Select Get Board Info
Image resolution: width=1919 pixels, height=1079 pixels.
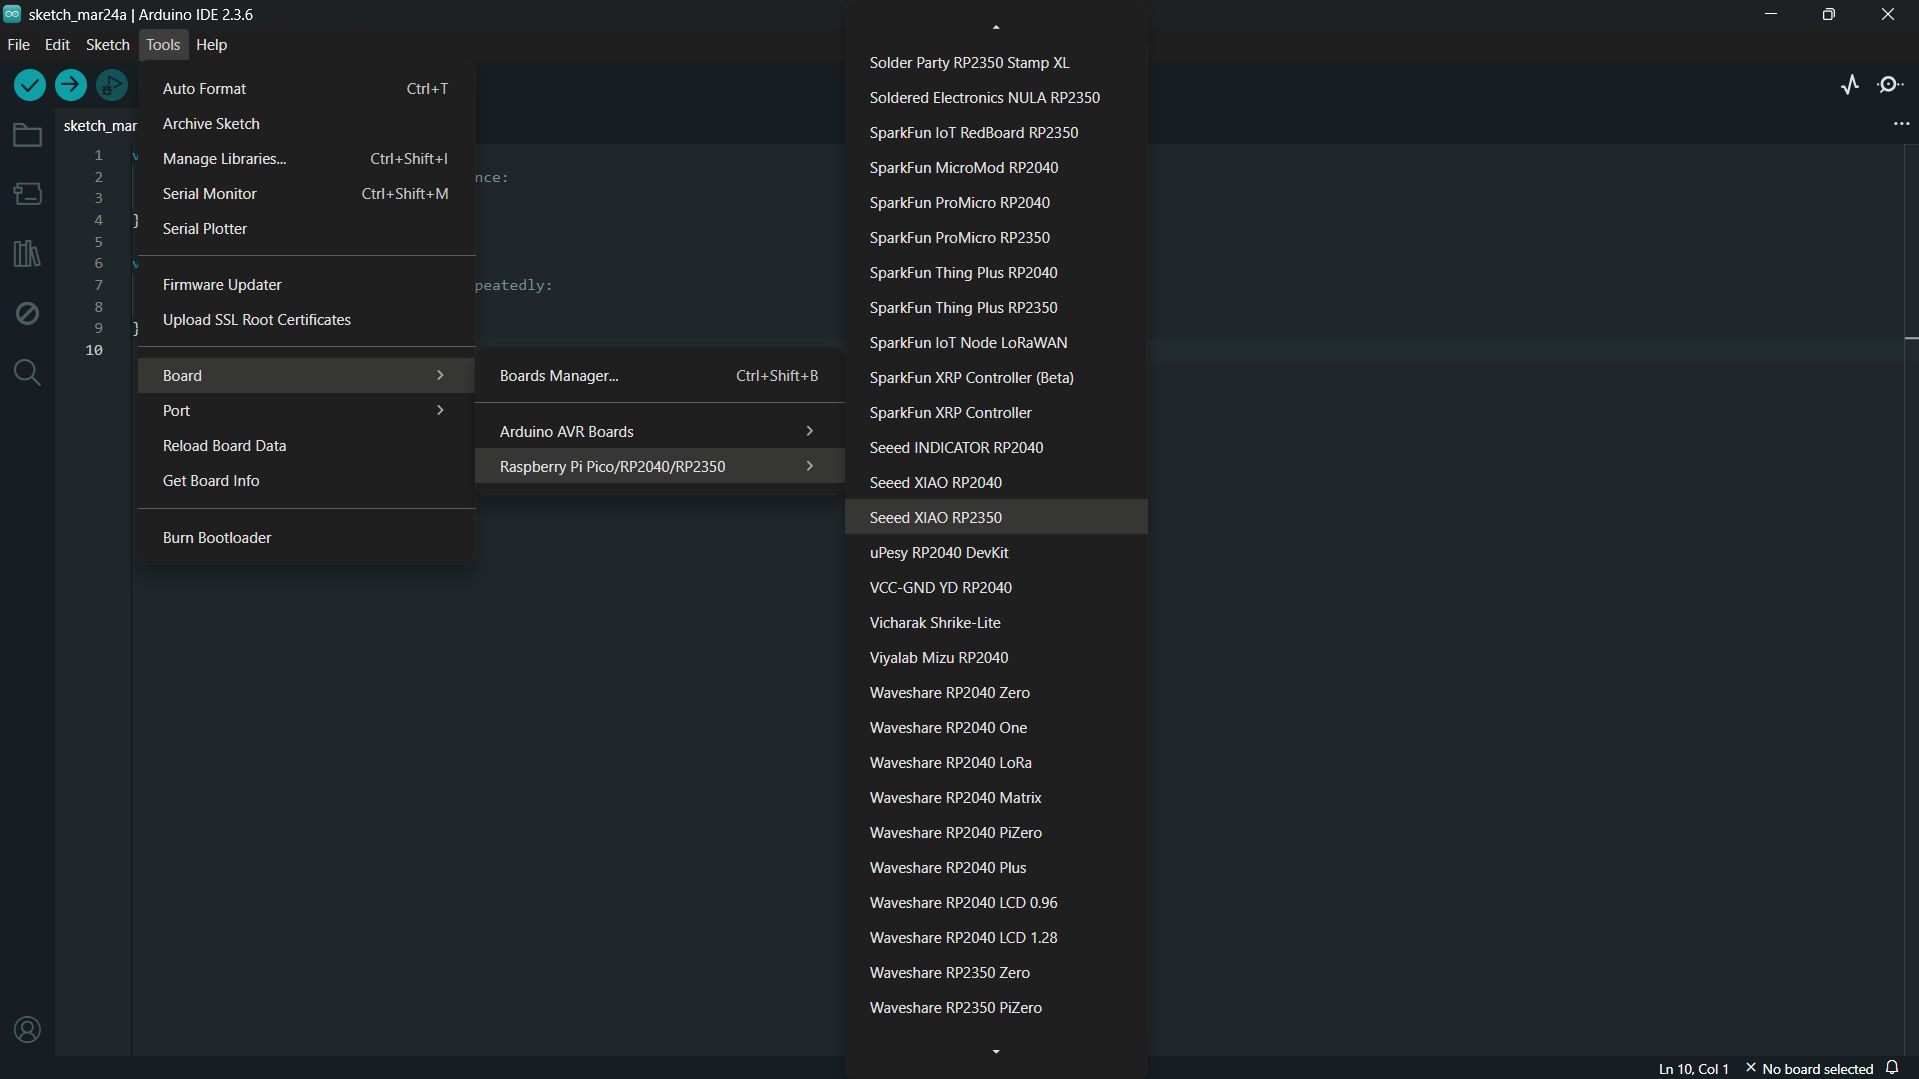point(306,481)
